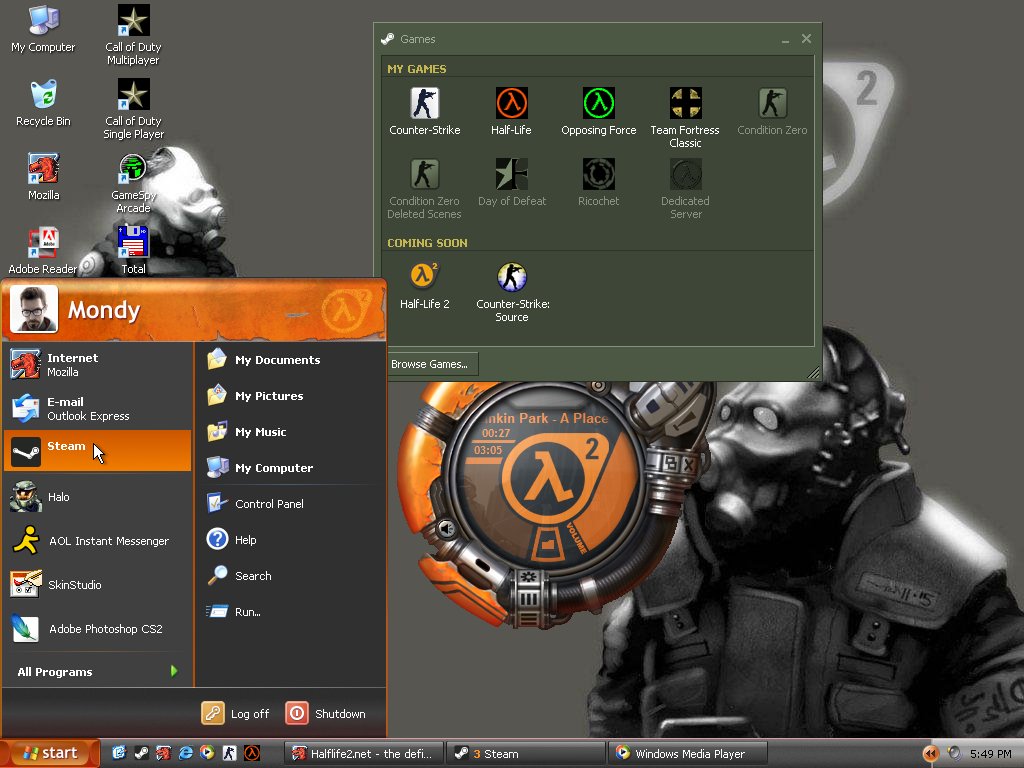Image resolution: width=1024 pixels, height=768 pixels.
Task: Click Show Desktop quick launch icon
Action: click(119, 753)
